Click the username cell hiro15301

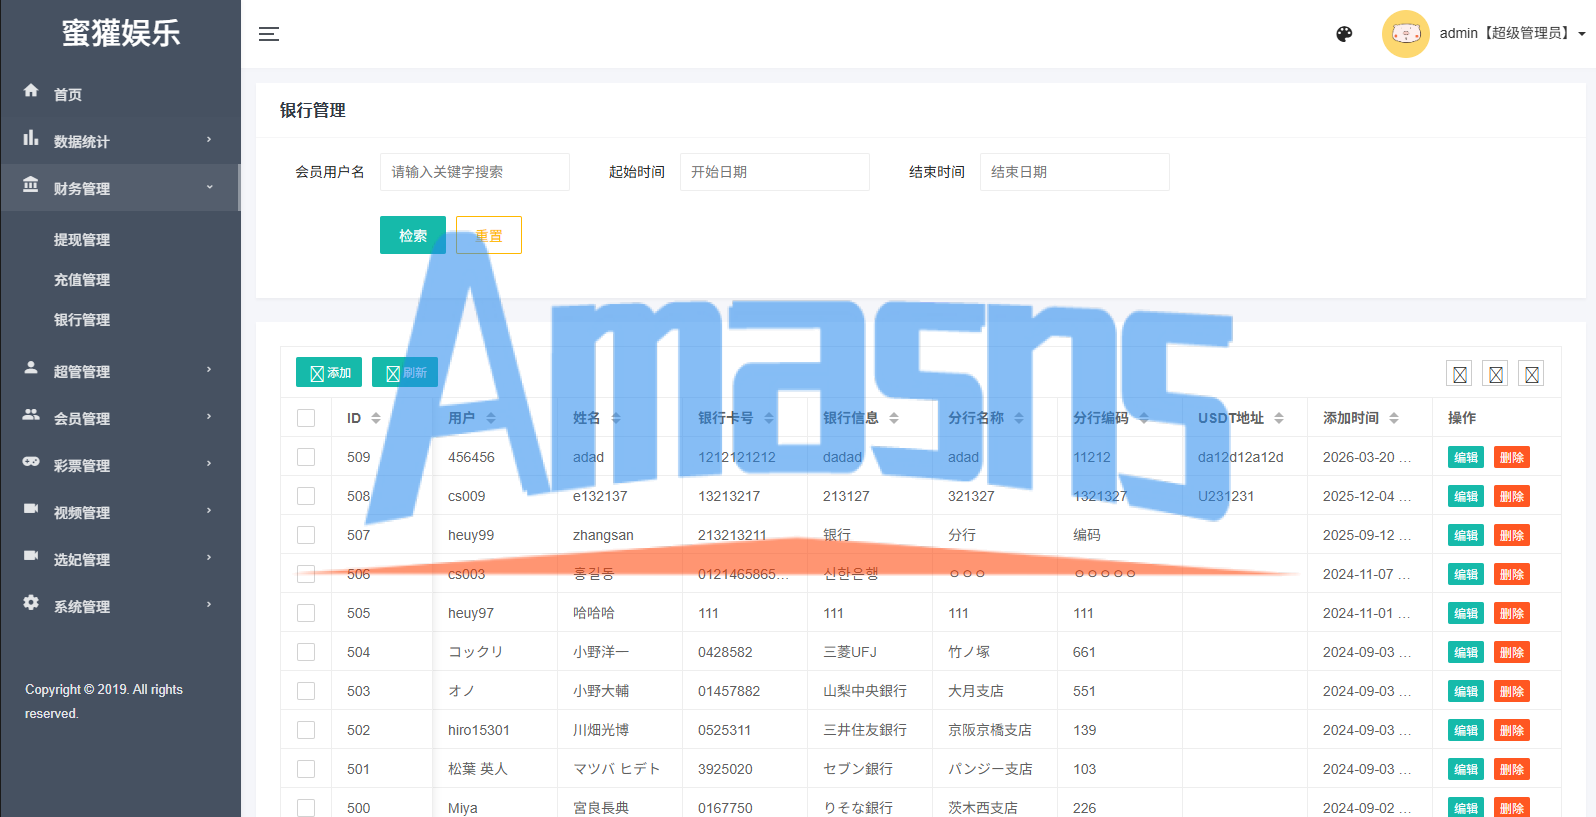[479, 730]
